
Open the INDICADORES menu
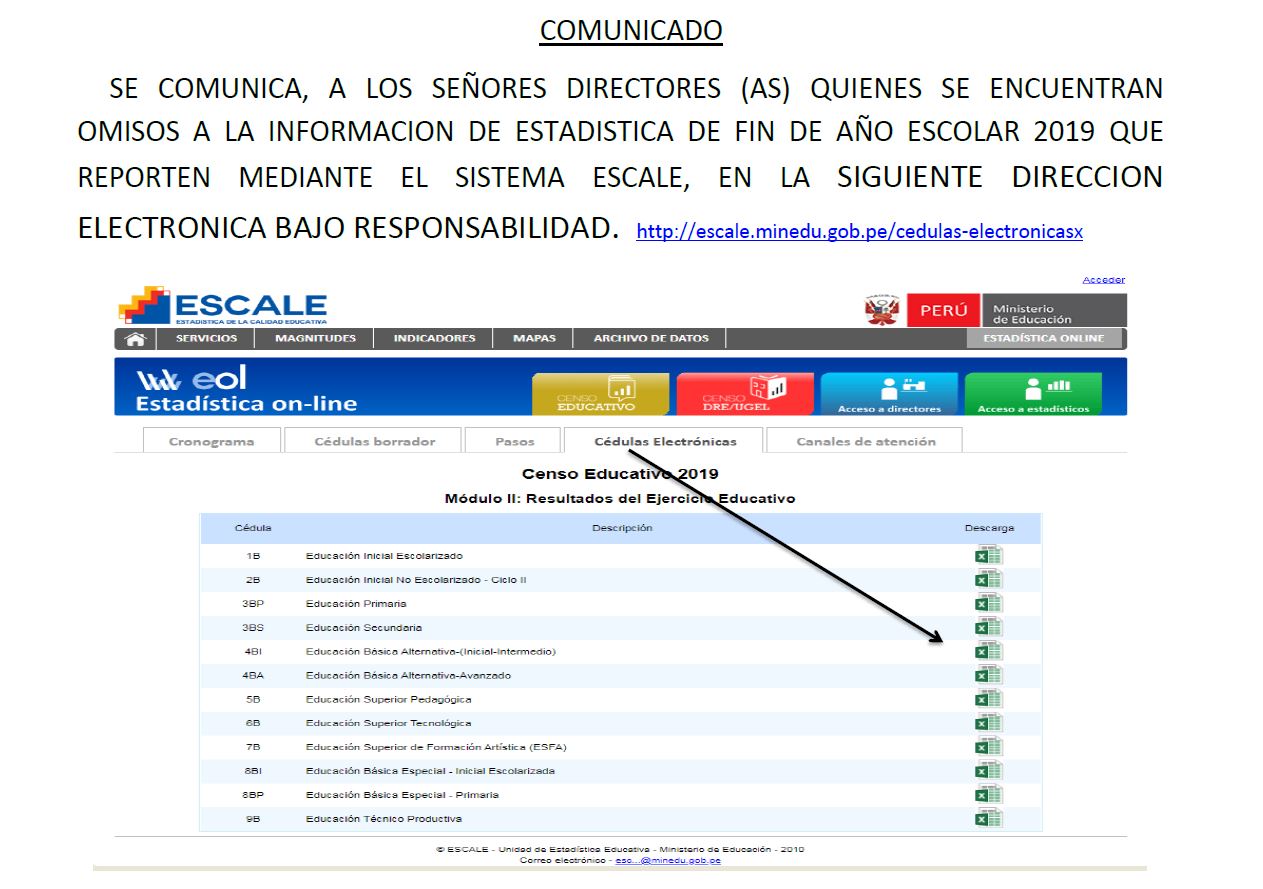434,339
